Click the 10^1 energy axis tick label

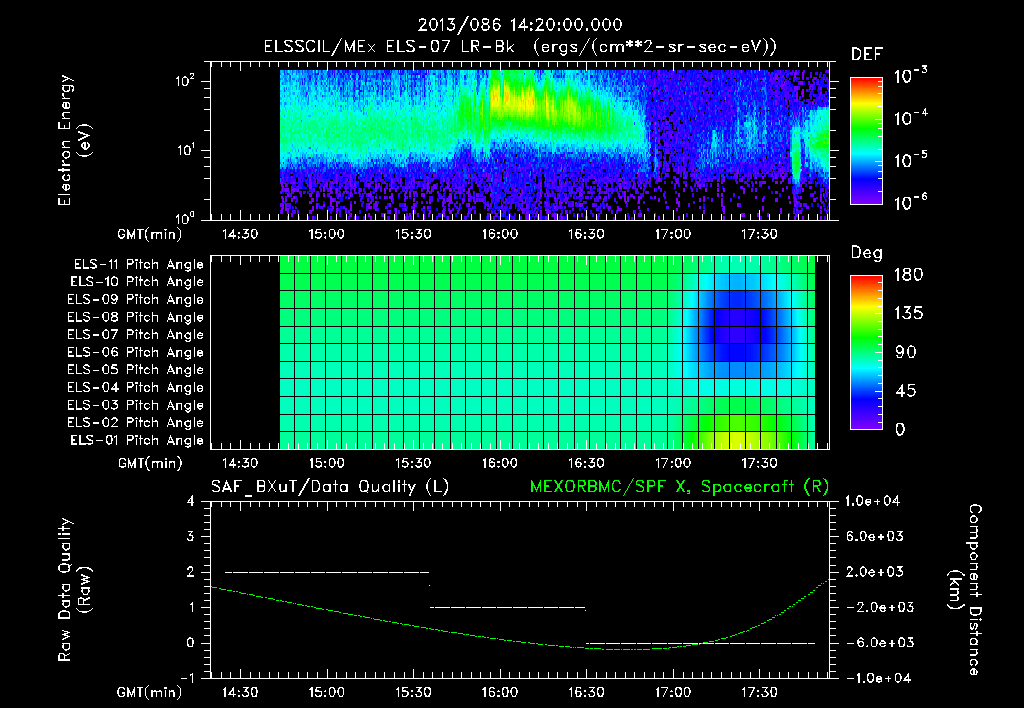coord(185,150)
